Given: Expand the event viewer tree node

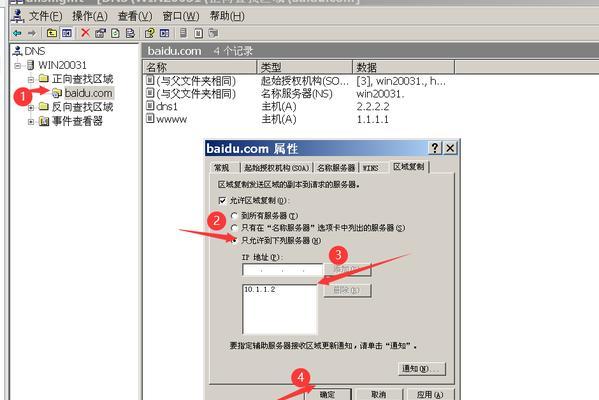Looking at the screenshot, I should (x=31, y=122).
